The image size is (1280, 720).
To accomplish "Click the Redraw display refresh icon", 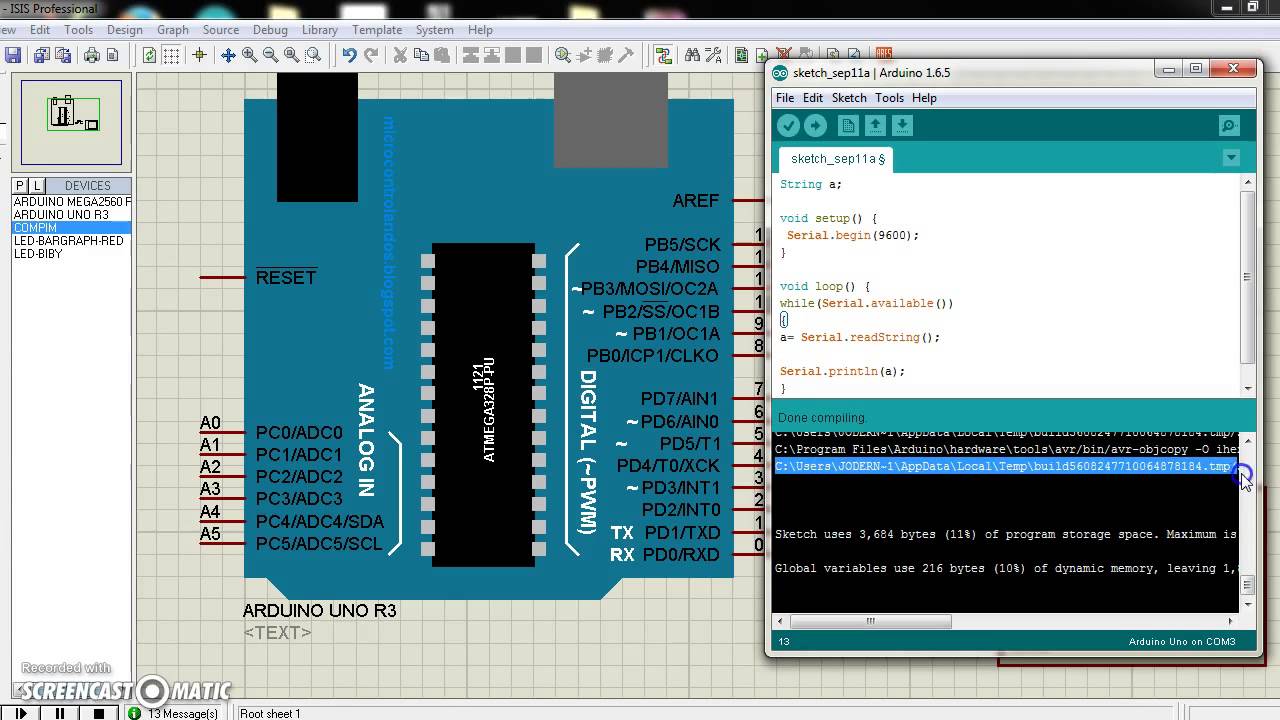I will coord(150,56).
